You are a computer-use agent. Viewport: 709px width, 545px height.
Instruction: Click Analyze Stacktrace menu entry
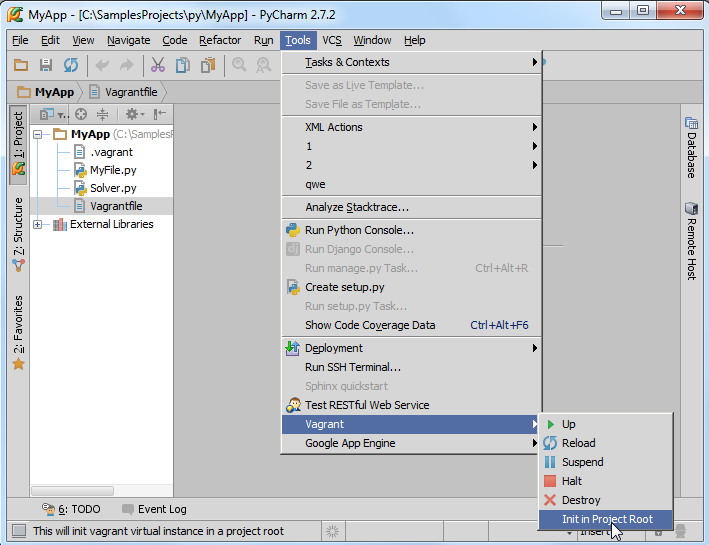coord(411,207)
